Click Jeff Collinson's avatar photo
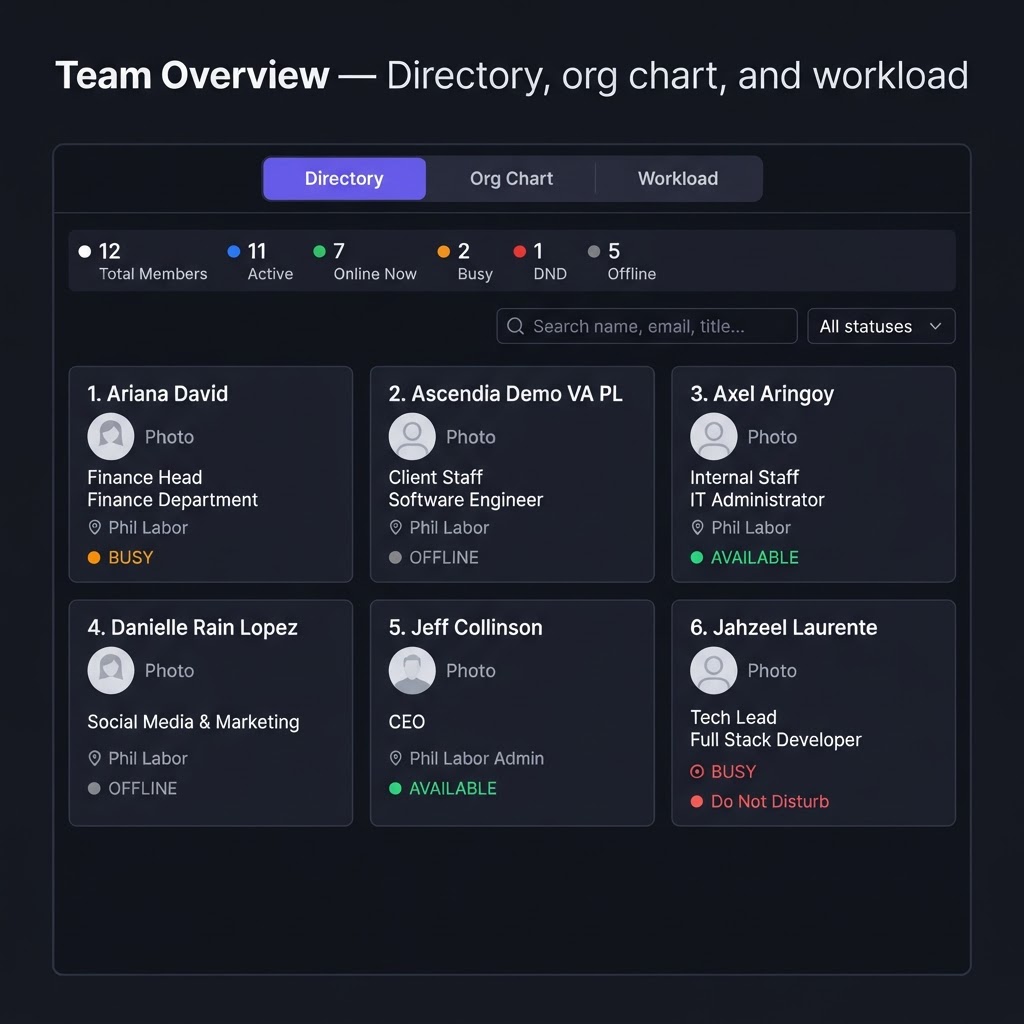The width and height of the screenshot is (1024, 1024). (x=412, y=670)
